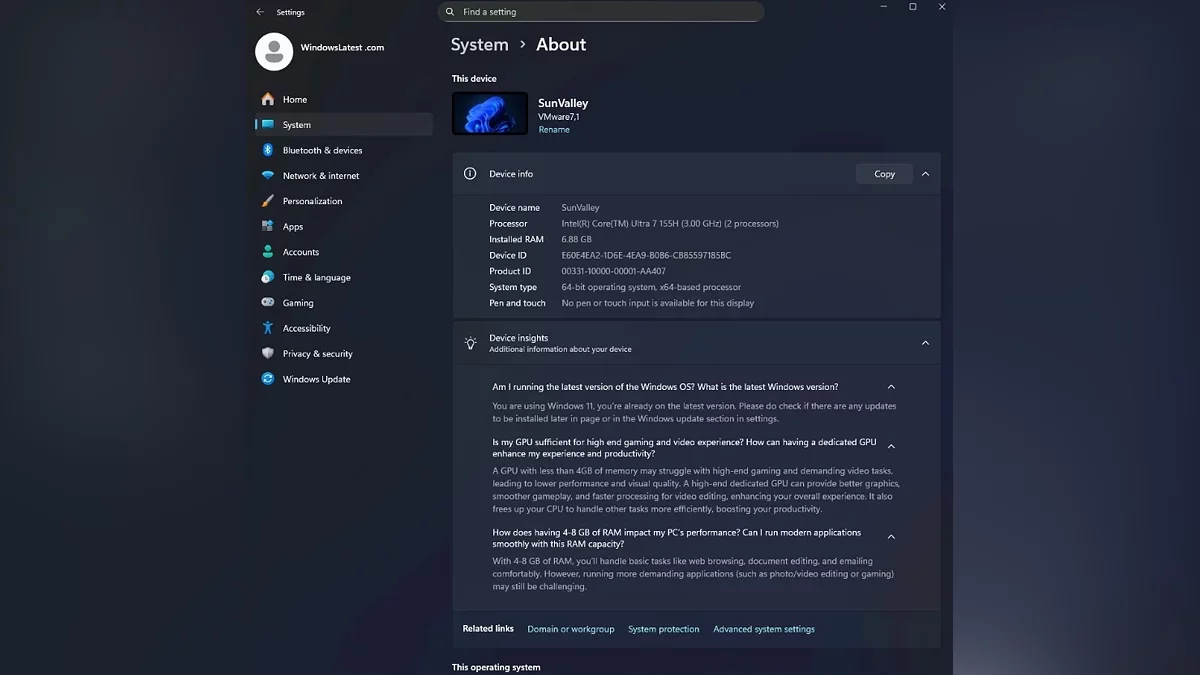Collapse the GPU gaming question
Viewport: 1200px width, 675px height.
tap(891, 447)
